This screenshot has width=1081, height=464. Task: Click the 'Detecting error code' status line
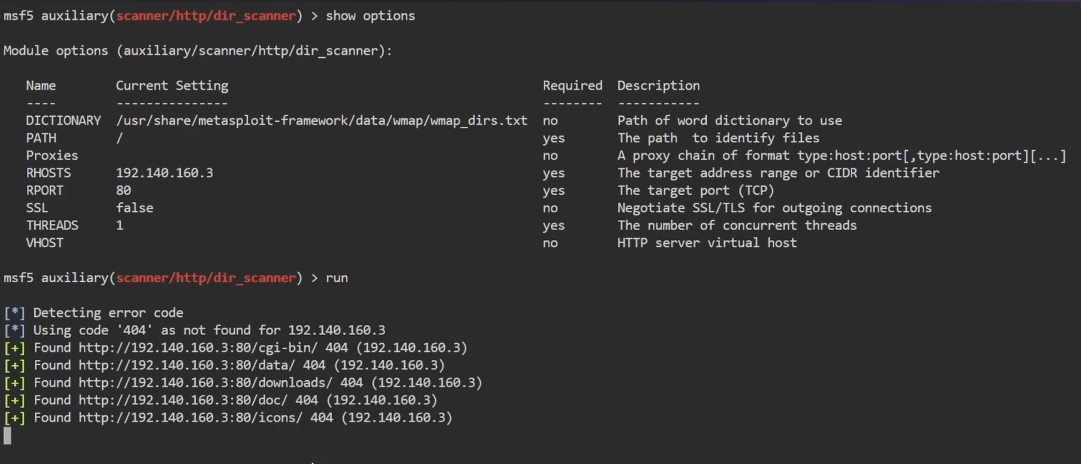(108, 313)
